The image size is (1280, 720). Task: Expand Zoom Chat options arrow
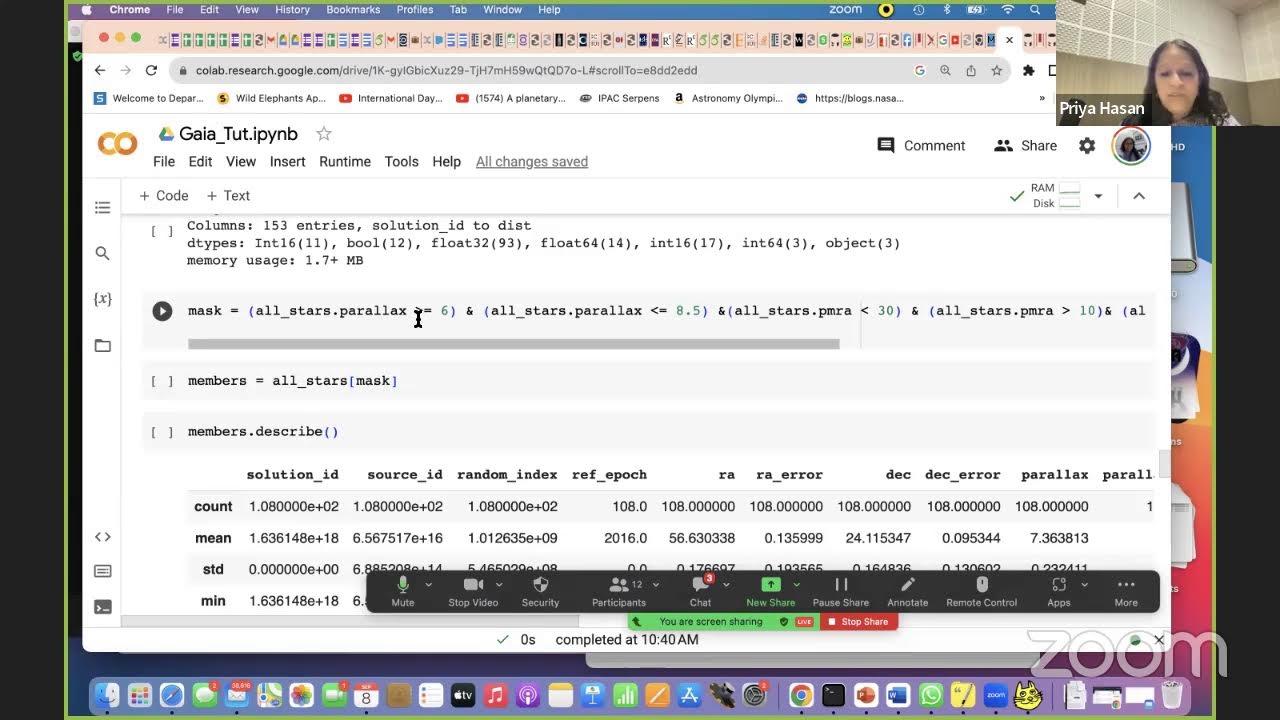click(725, 585)
